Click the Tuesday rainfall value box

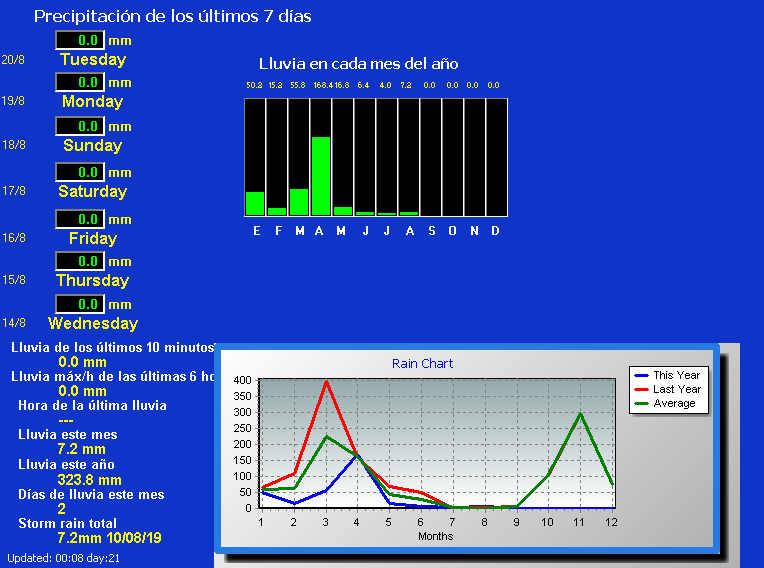(80, 40)
